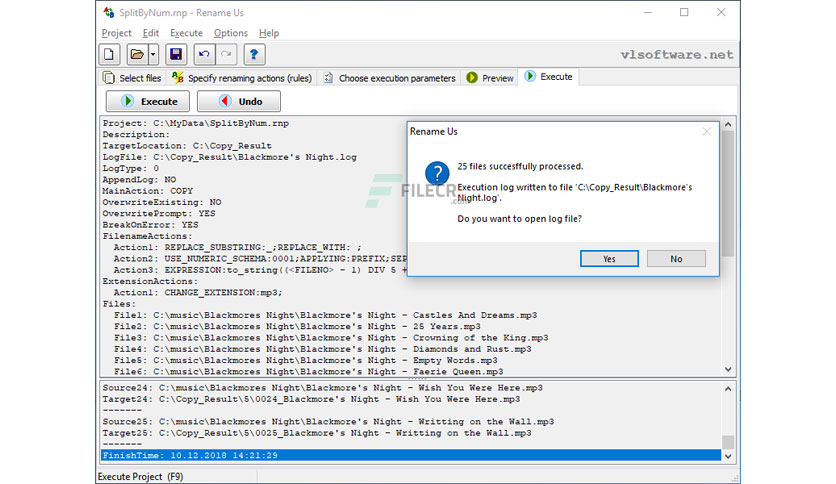This screenshot has width=836, height=484.
Task: Switch to Select files tab
Action: [x=132, y=78]
